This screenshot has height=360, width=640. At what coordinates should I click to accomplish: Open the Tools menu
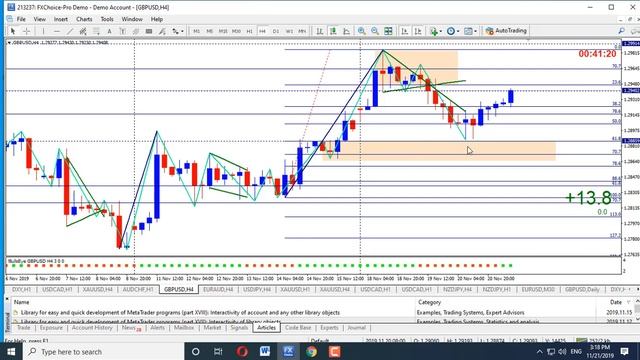[107, 19]
